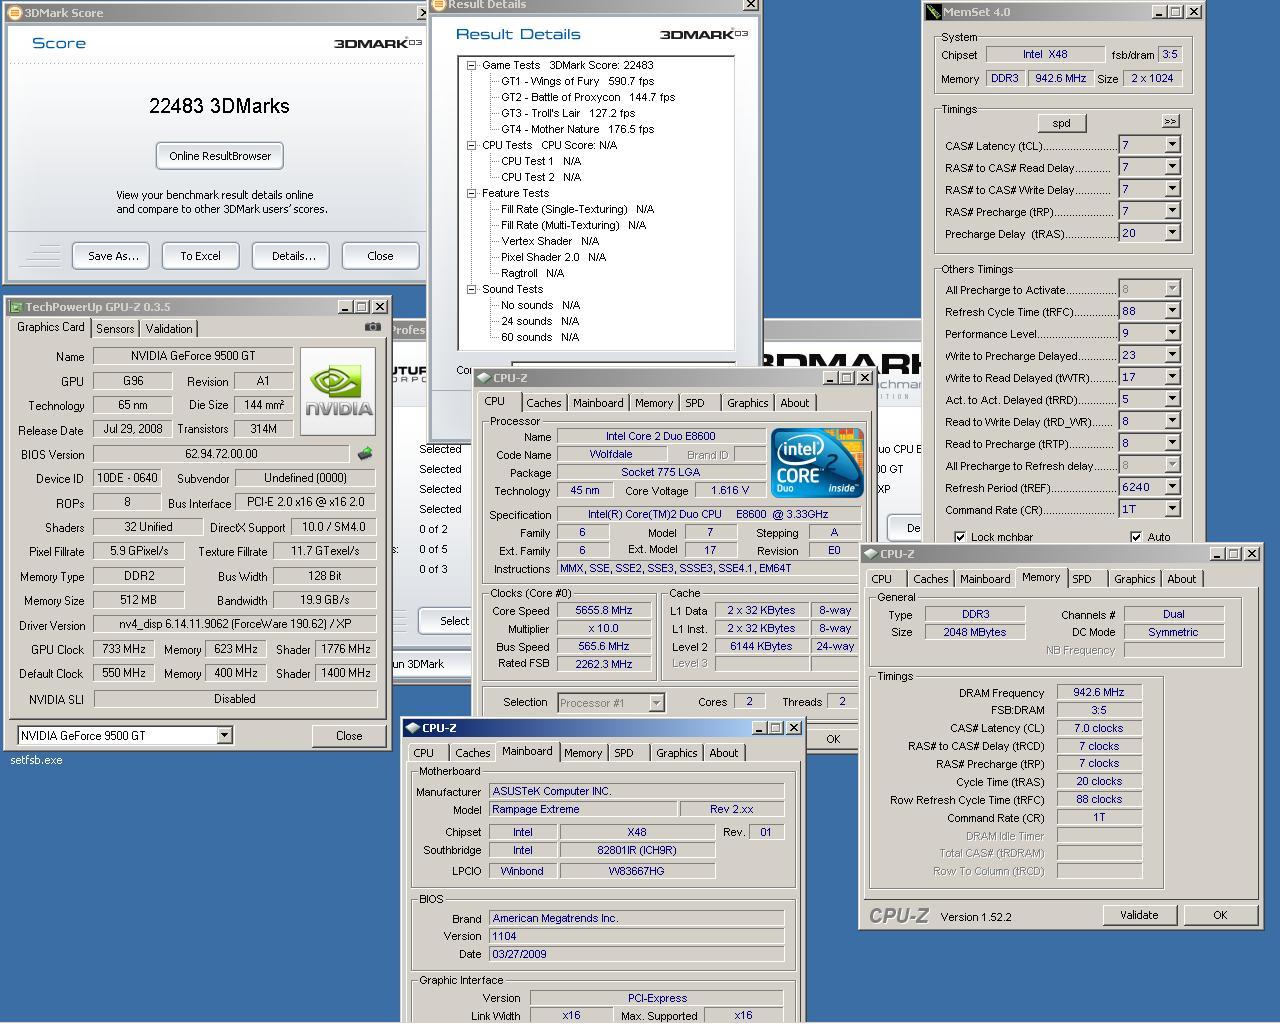The width and height of the screenshot is (1280, 1024).
Task: Click the NVIDIA logo in GPU-Z
Action: tap(338, 391)
